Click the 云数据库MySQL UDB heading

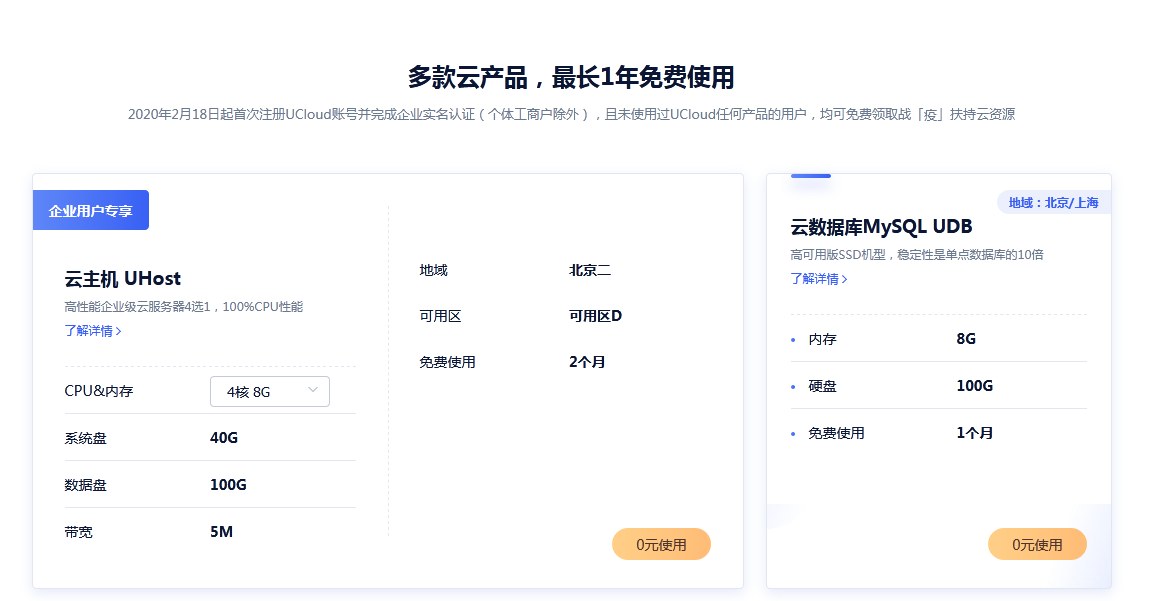tap(881, 226)
